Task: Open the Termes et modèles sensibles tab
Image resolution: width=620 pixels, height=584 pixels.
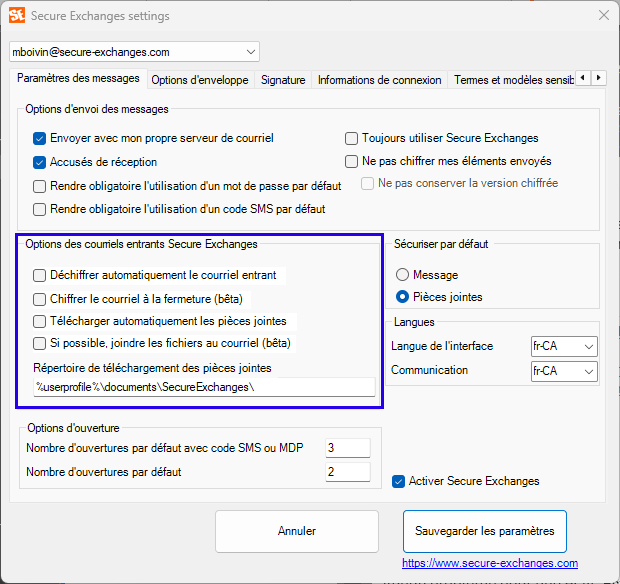Action: coord(513,80)
